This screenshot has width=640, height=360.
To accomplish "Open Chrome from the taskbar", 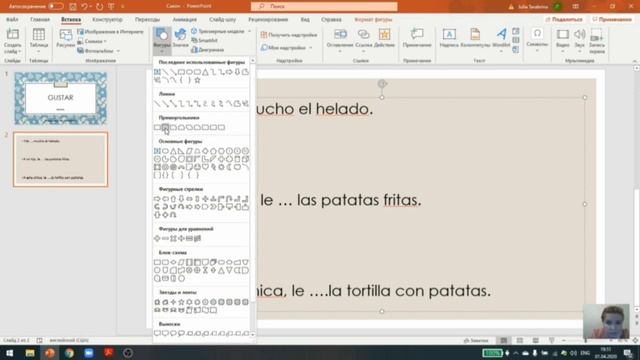I will [69, 353].
